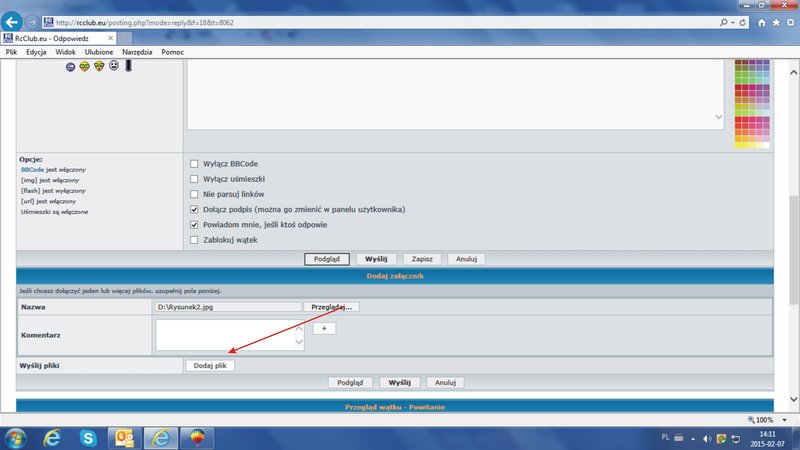This screenshot has height=450, width=800.
Task: Open pinned Internet Explorer taskbar icon
Action: pos(52,438)
